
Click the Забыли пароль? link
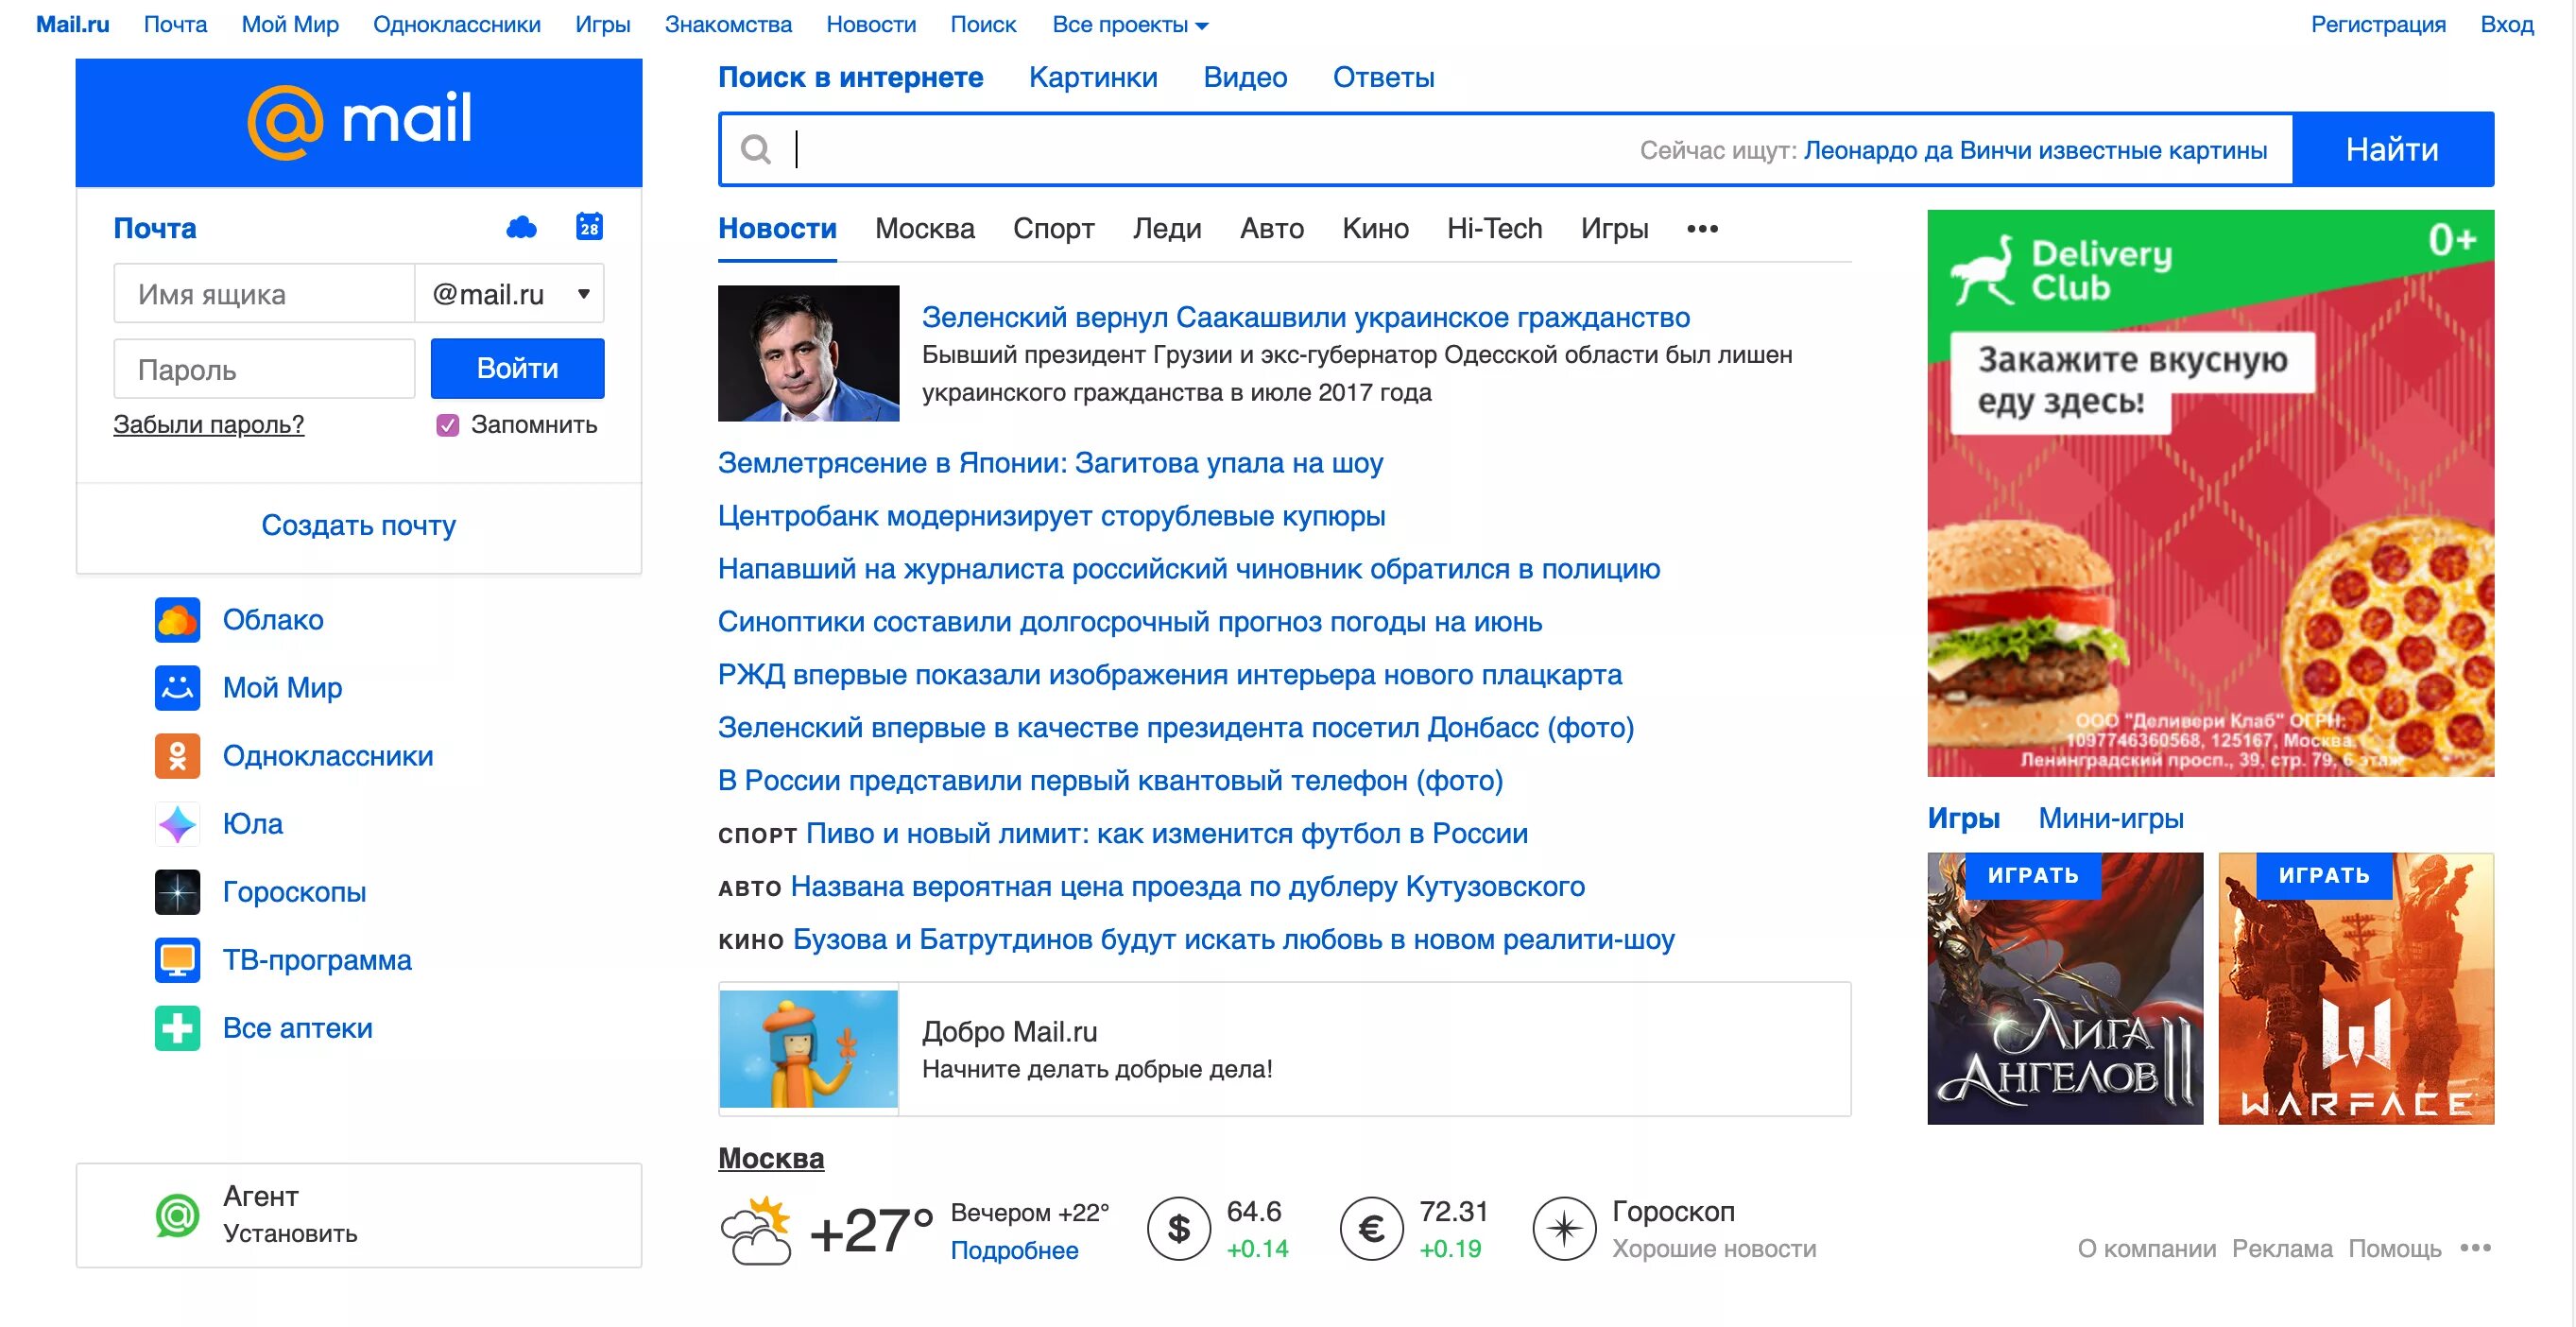click(x=208, y=425)
